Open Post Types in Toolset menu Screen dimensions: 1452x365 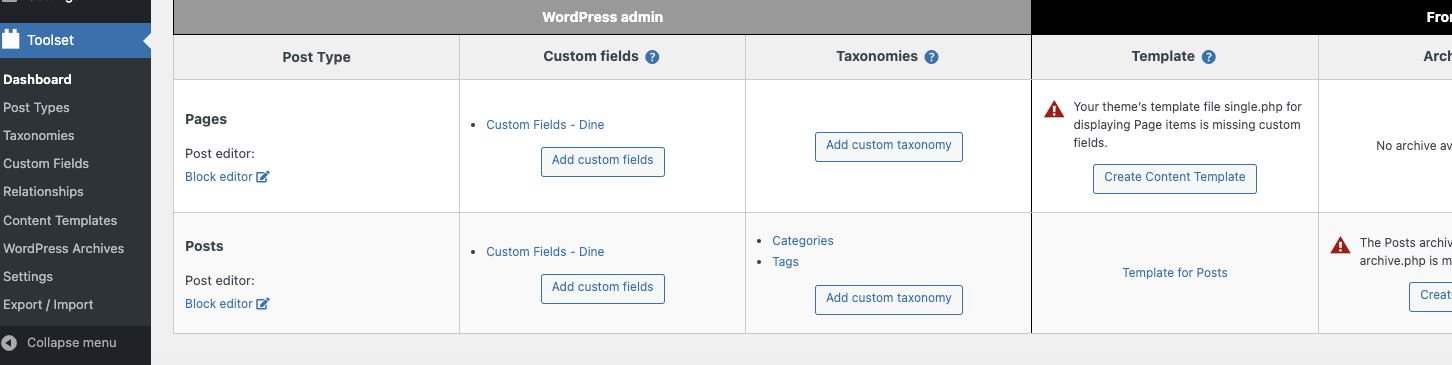click(x=36, y=107)
